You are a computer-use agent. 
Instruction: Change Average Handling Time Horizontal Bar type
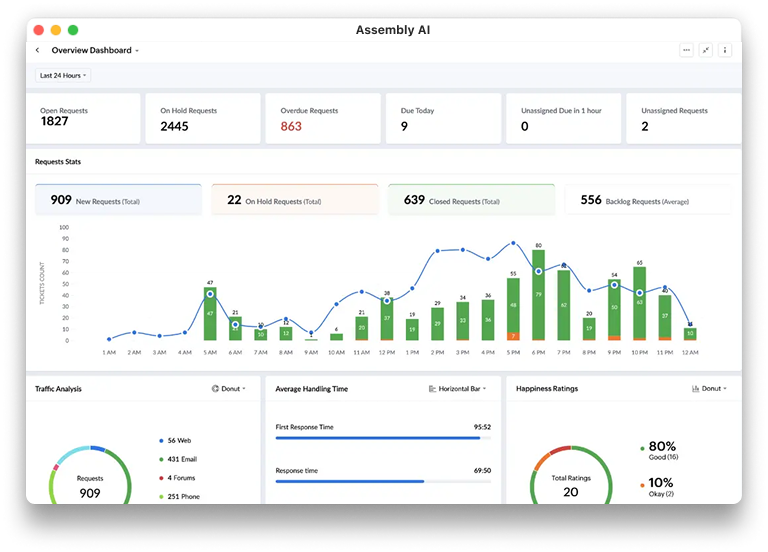click(x=457, y=388)
